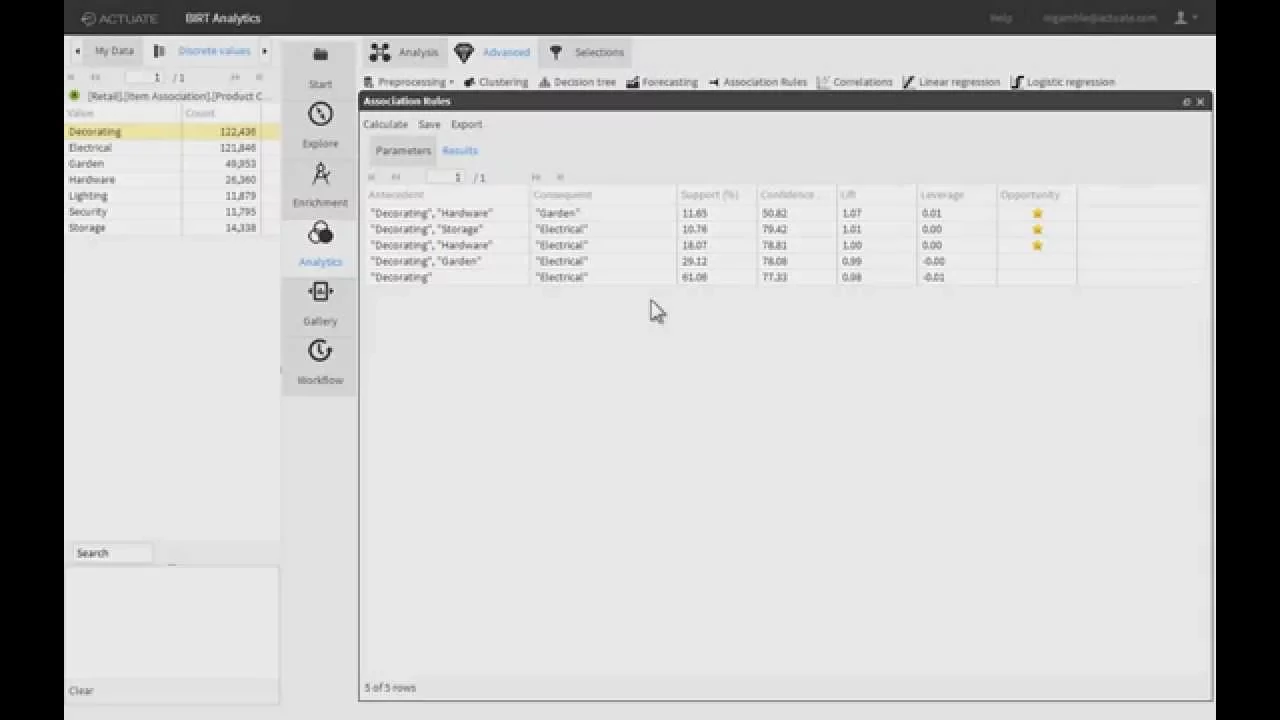Click support value 61.06 for Decorating rule
The width and height of the screenshot is (1280, 720).
[694, 277]
